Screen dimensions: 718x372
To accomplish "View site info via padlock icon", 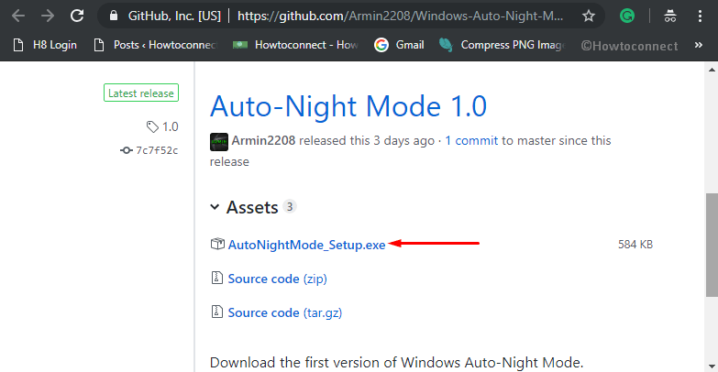I will [114, 16].
